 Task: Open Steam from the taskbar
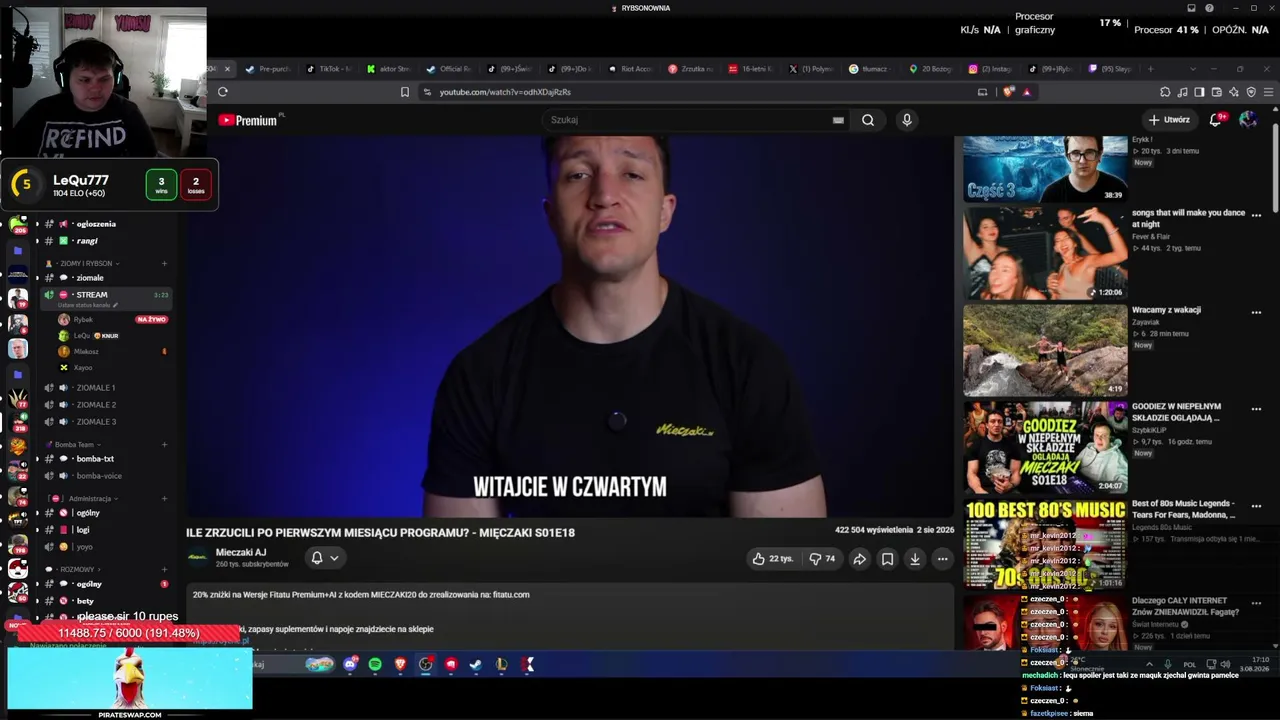pos(476,664)
